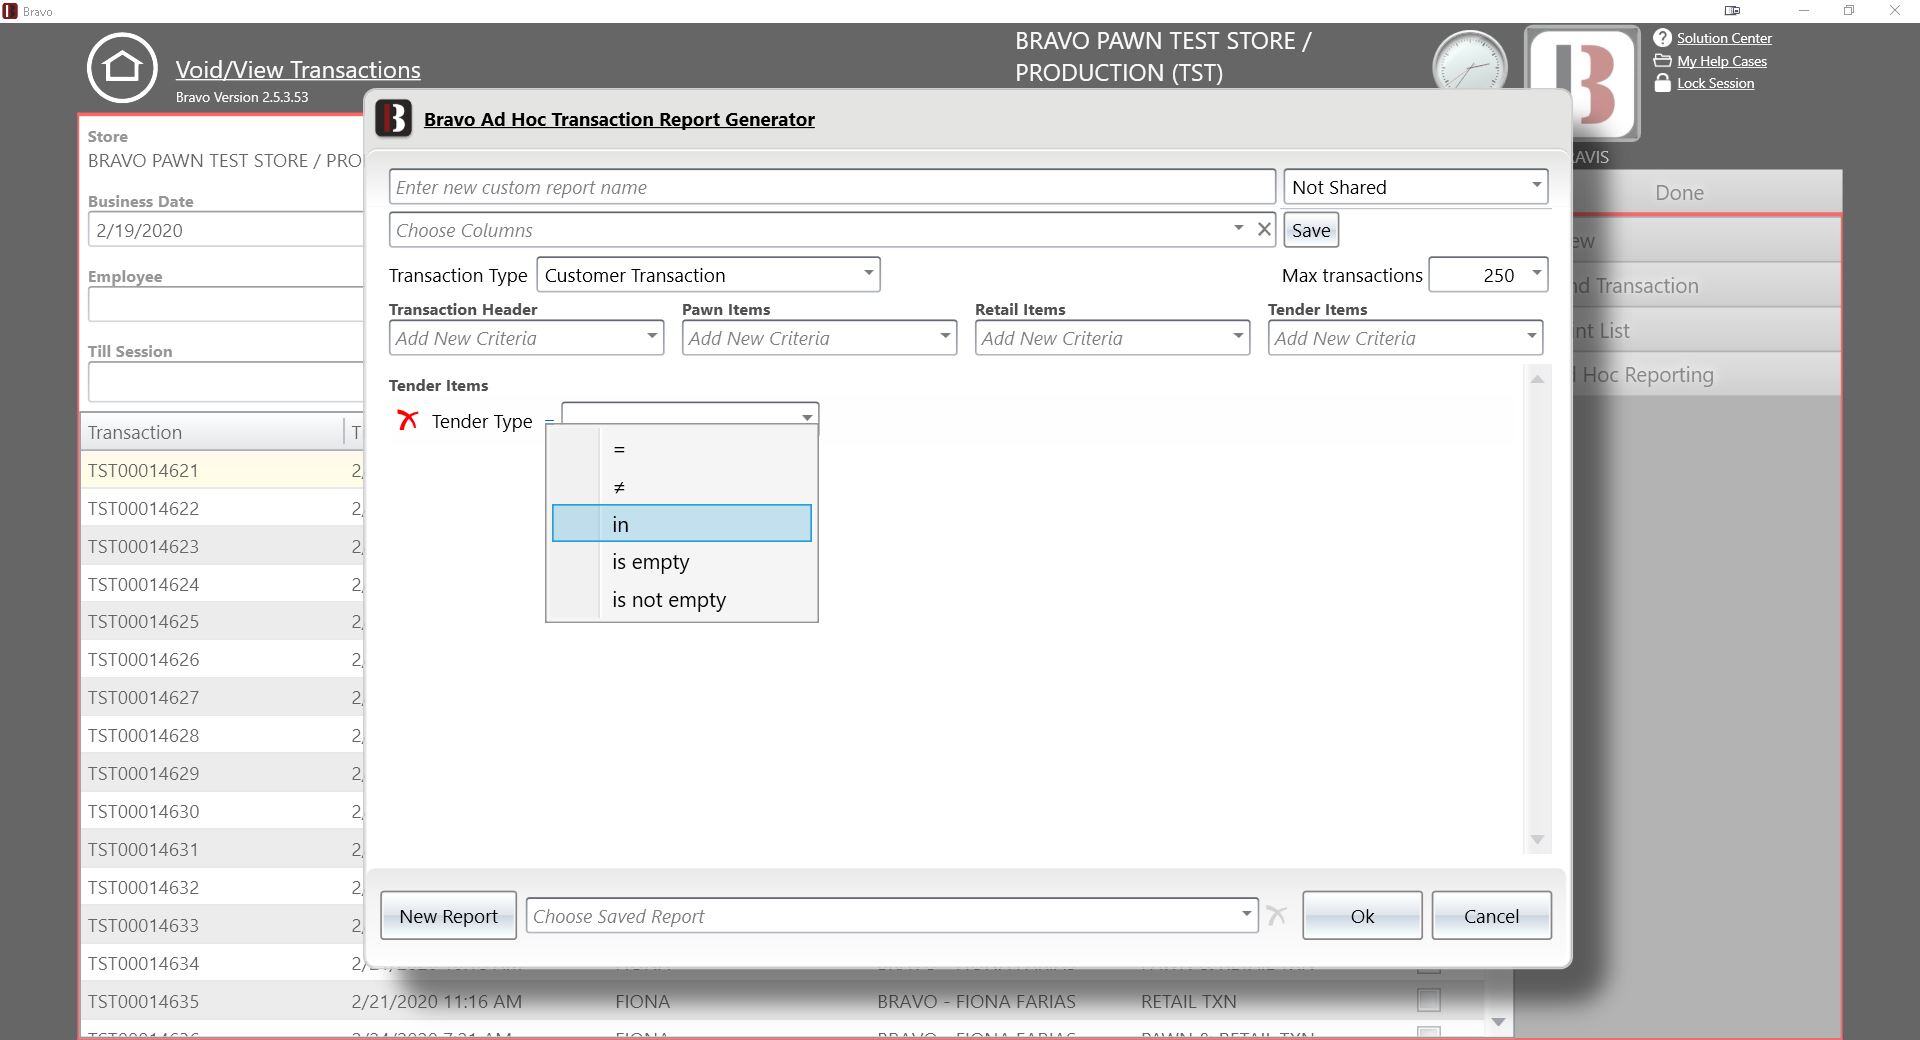Image resolution: width=1920 pixels, height=1040 pixels.
Task: Click the Save button
Action: (x=1311, y=230)
